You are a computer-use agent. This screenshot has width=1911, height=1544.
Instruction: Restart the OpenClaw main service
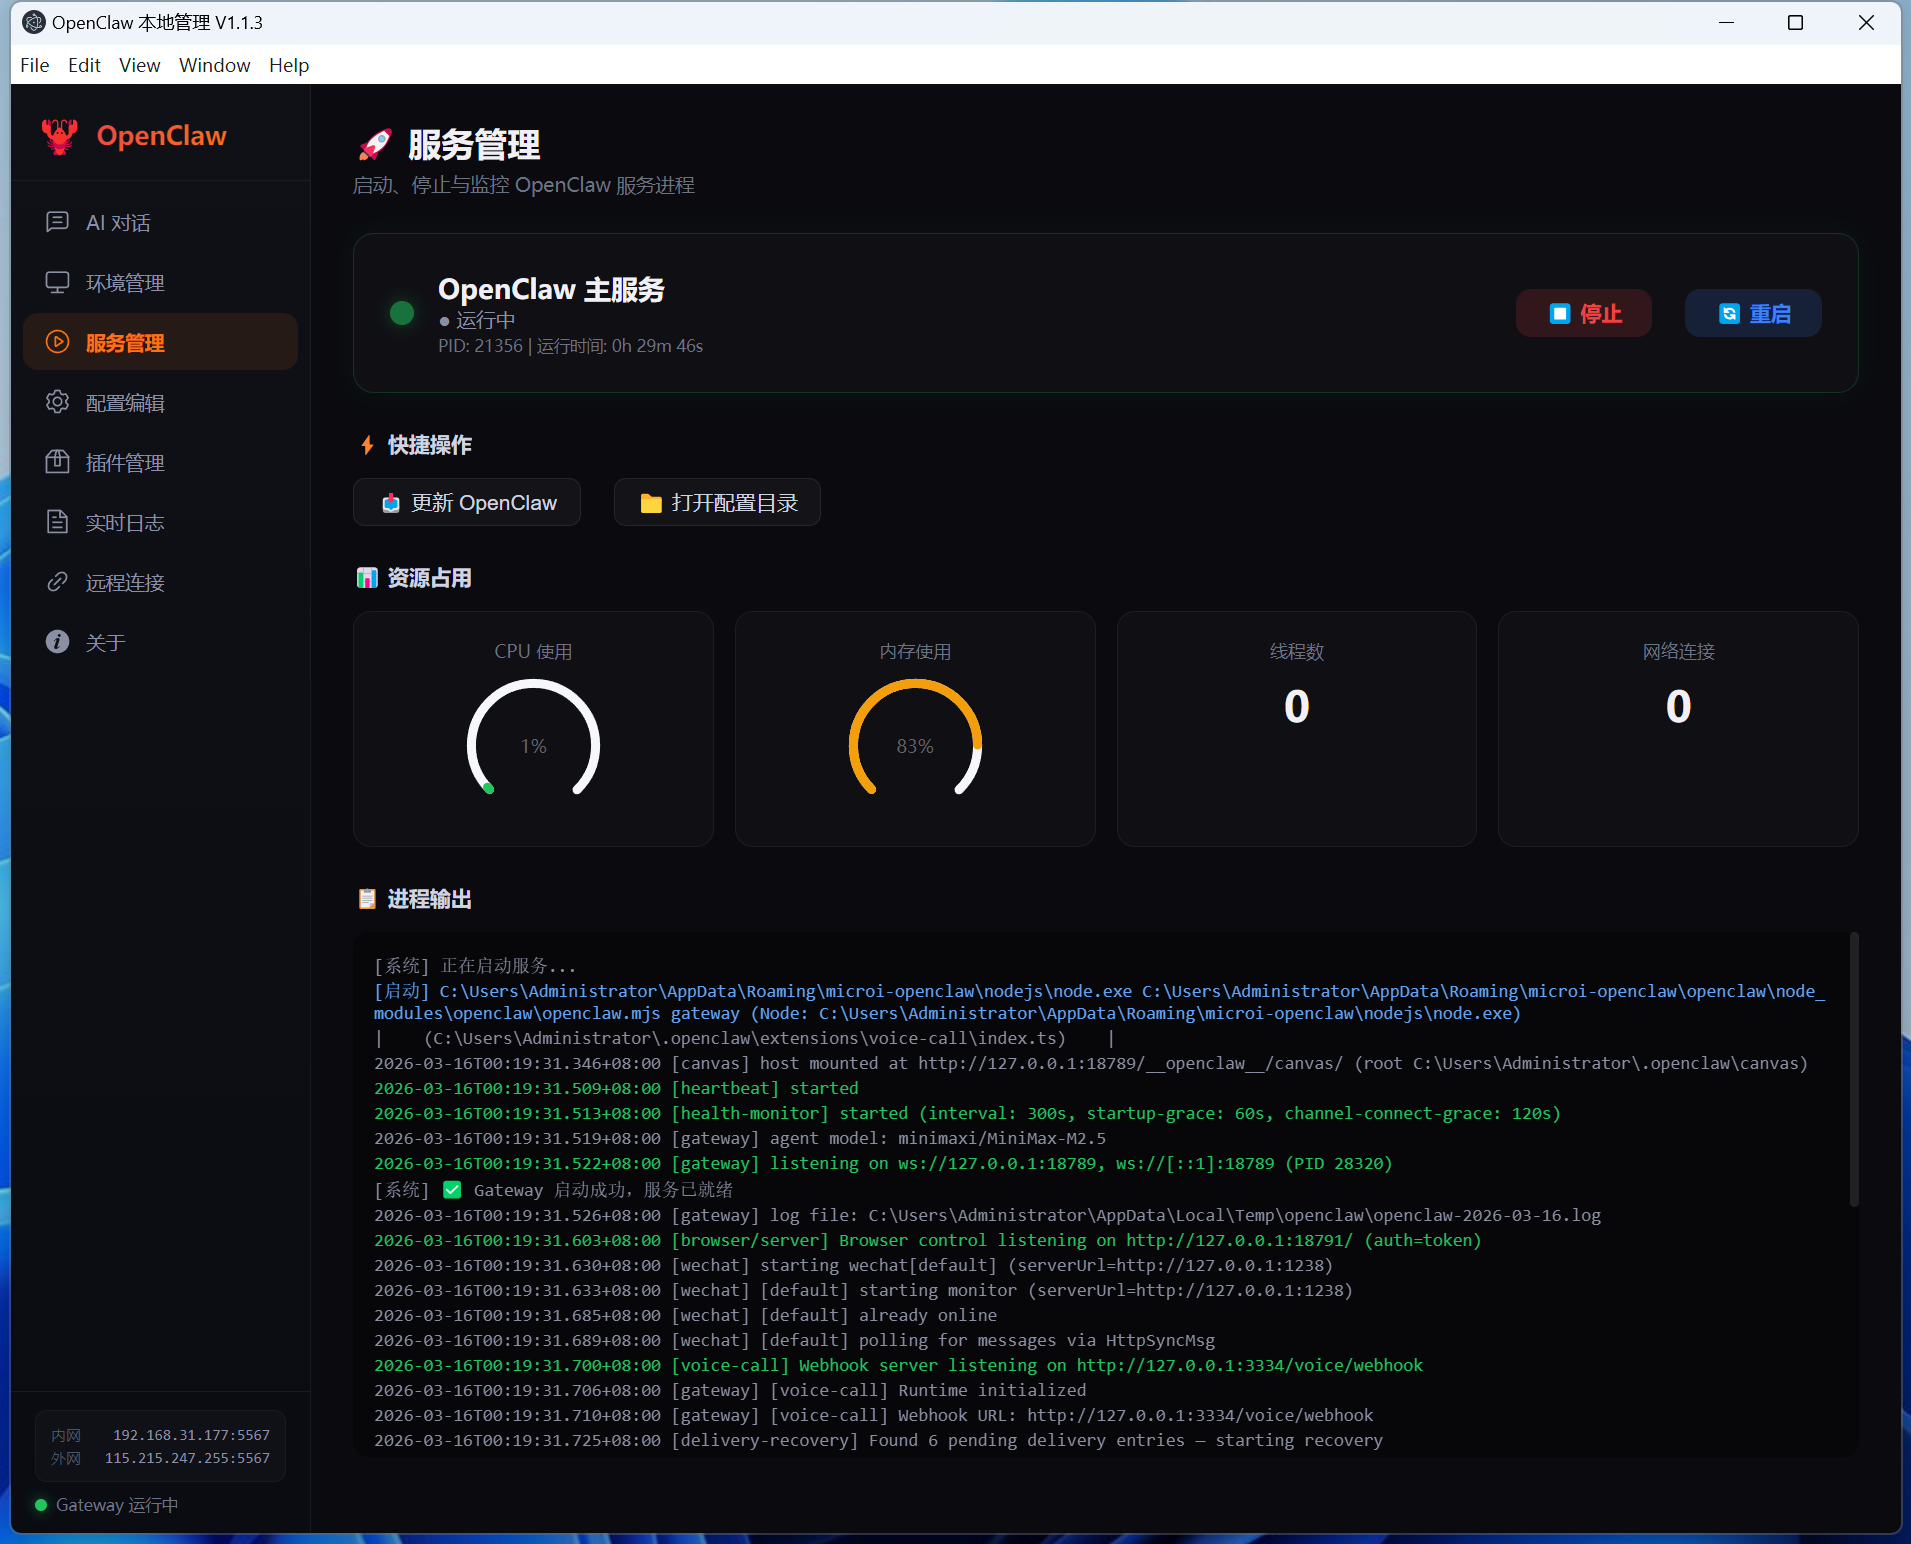pyautogui.click(x=1752, y=314)
